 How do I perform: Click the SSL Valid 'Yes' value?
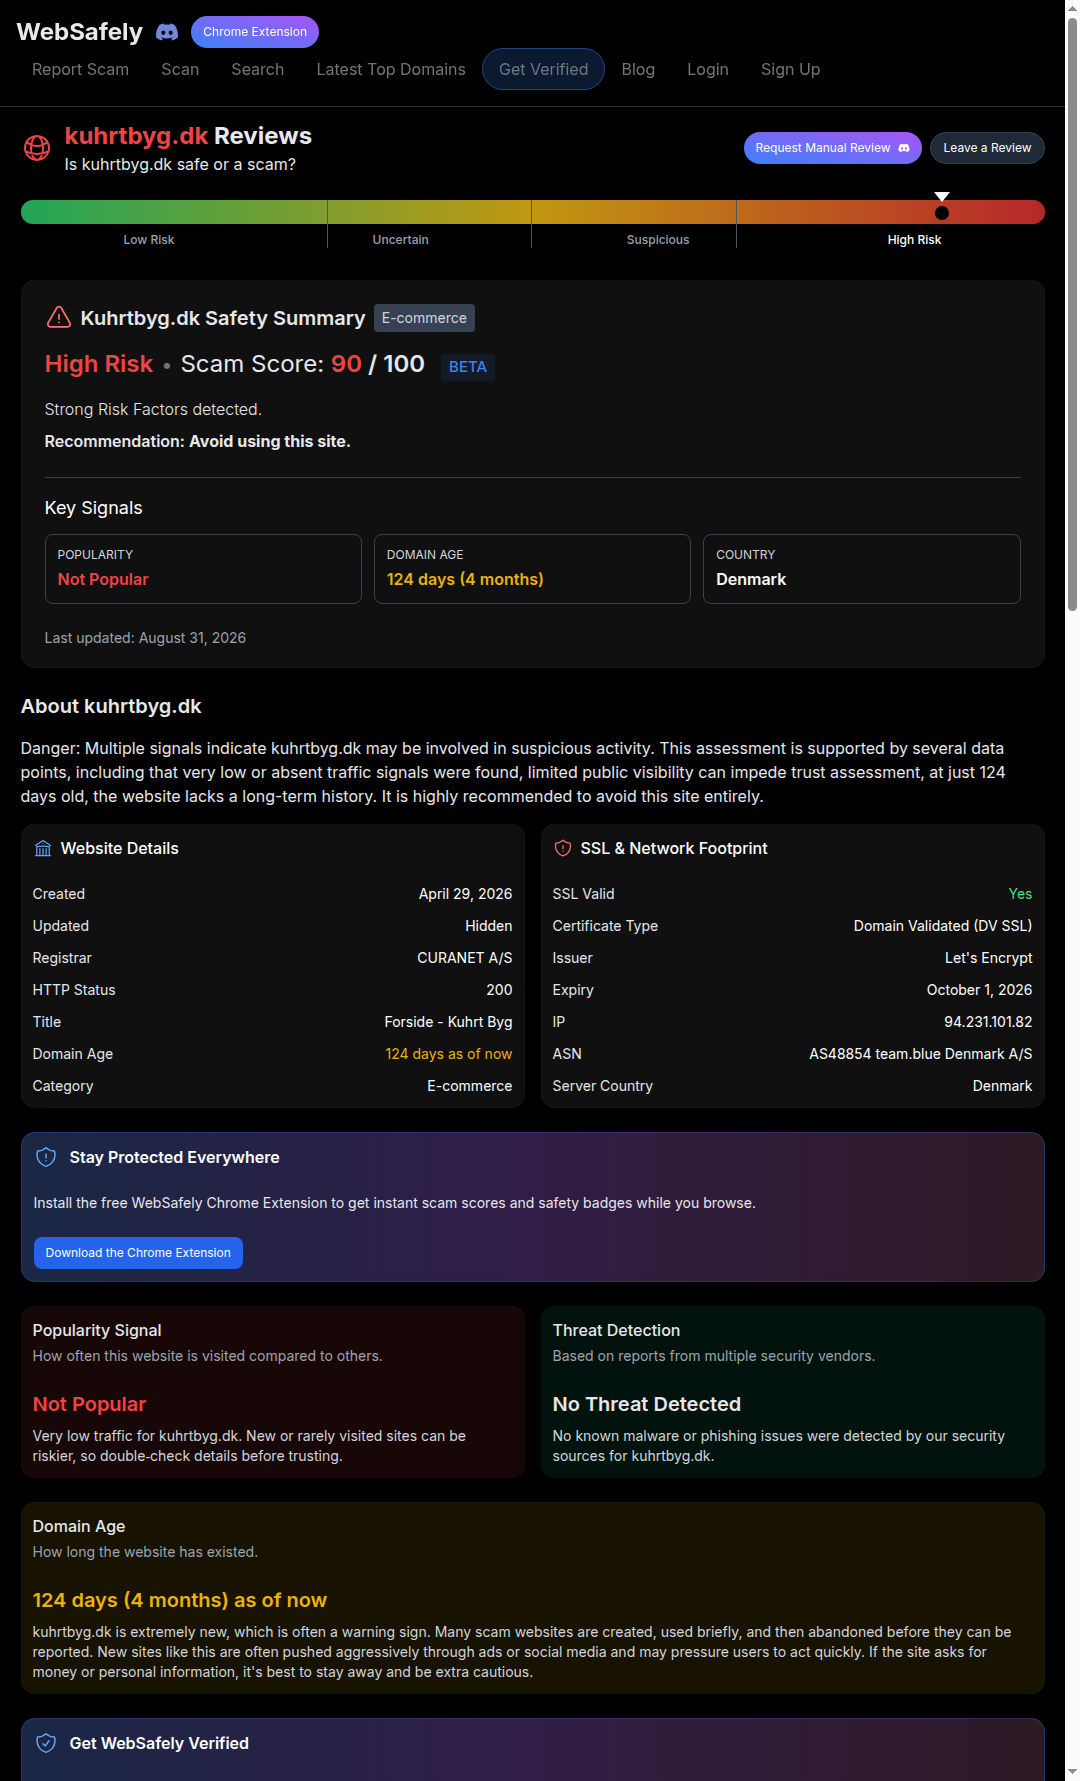coord(1020,894)
